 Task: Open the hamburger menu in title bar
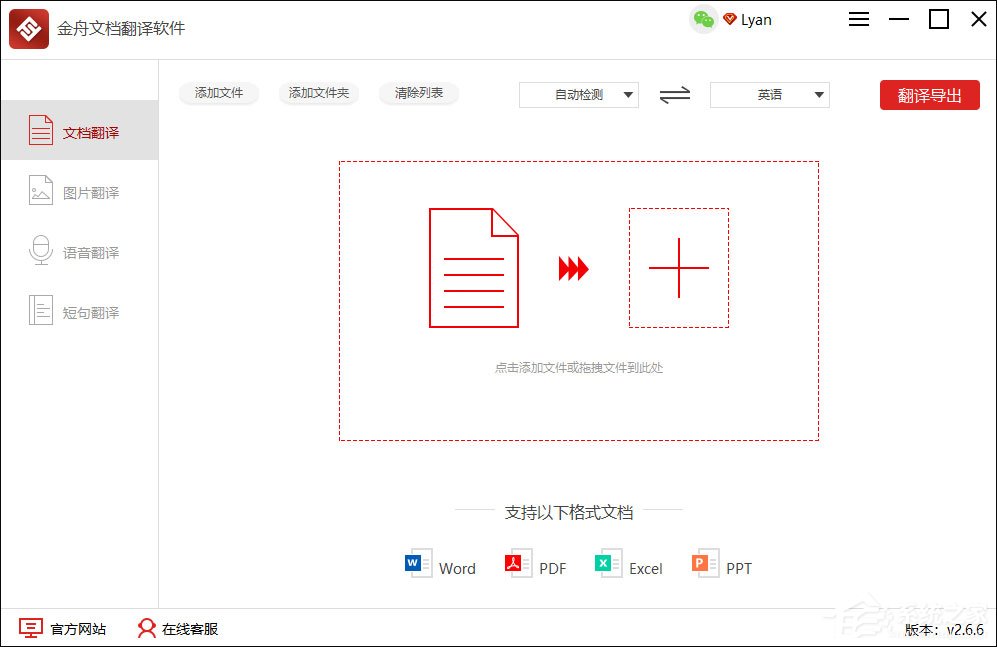[x=858, y=19]
